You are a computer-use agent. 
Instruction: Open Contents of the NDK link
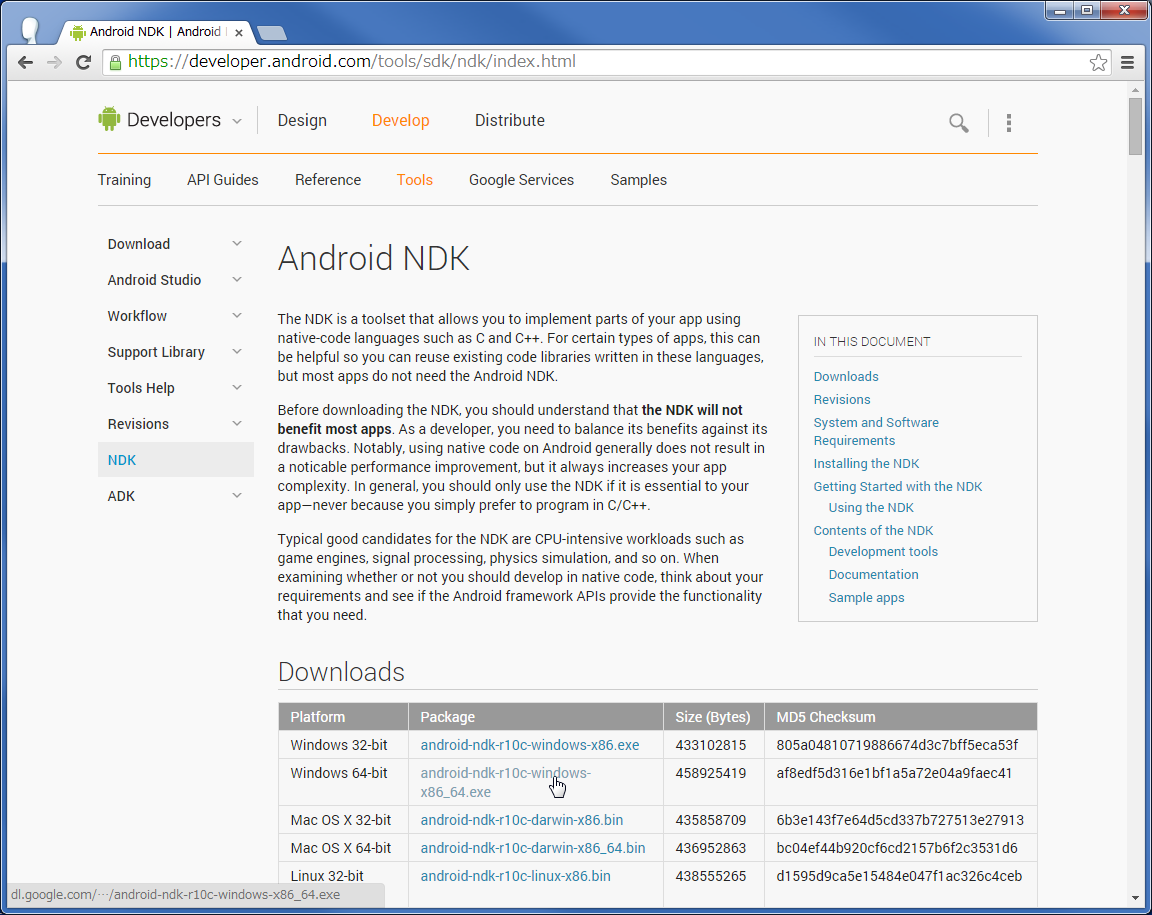coord(873,531)
